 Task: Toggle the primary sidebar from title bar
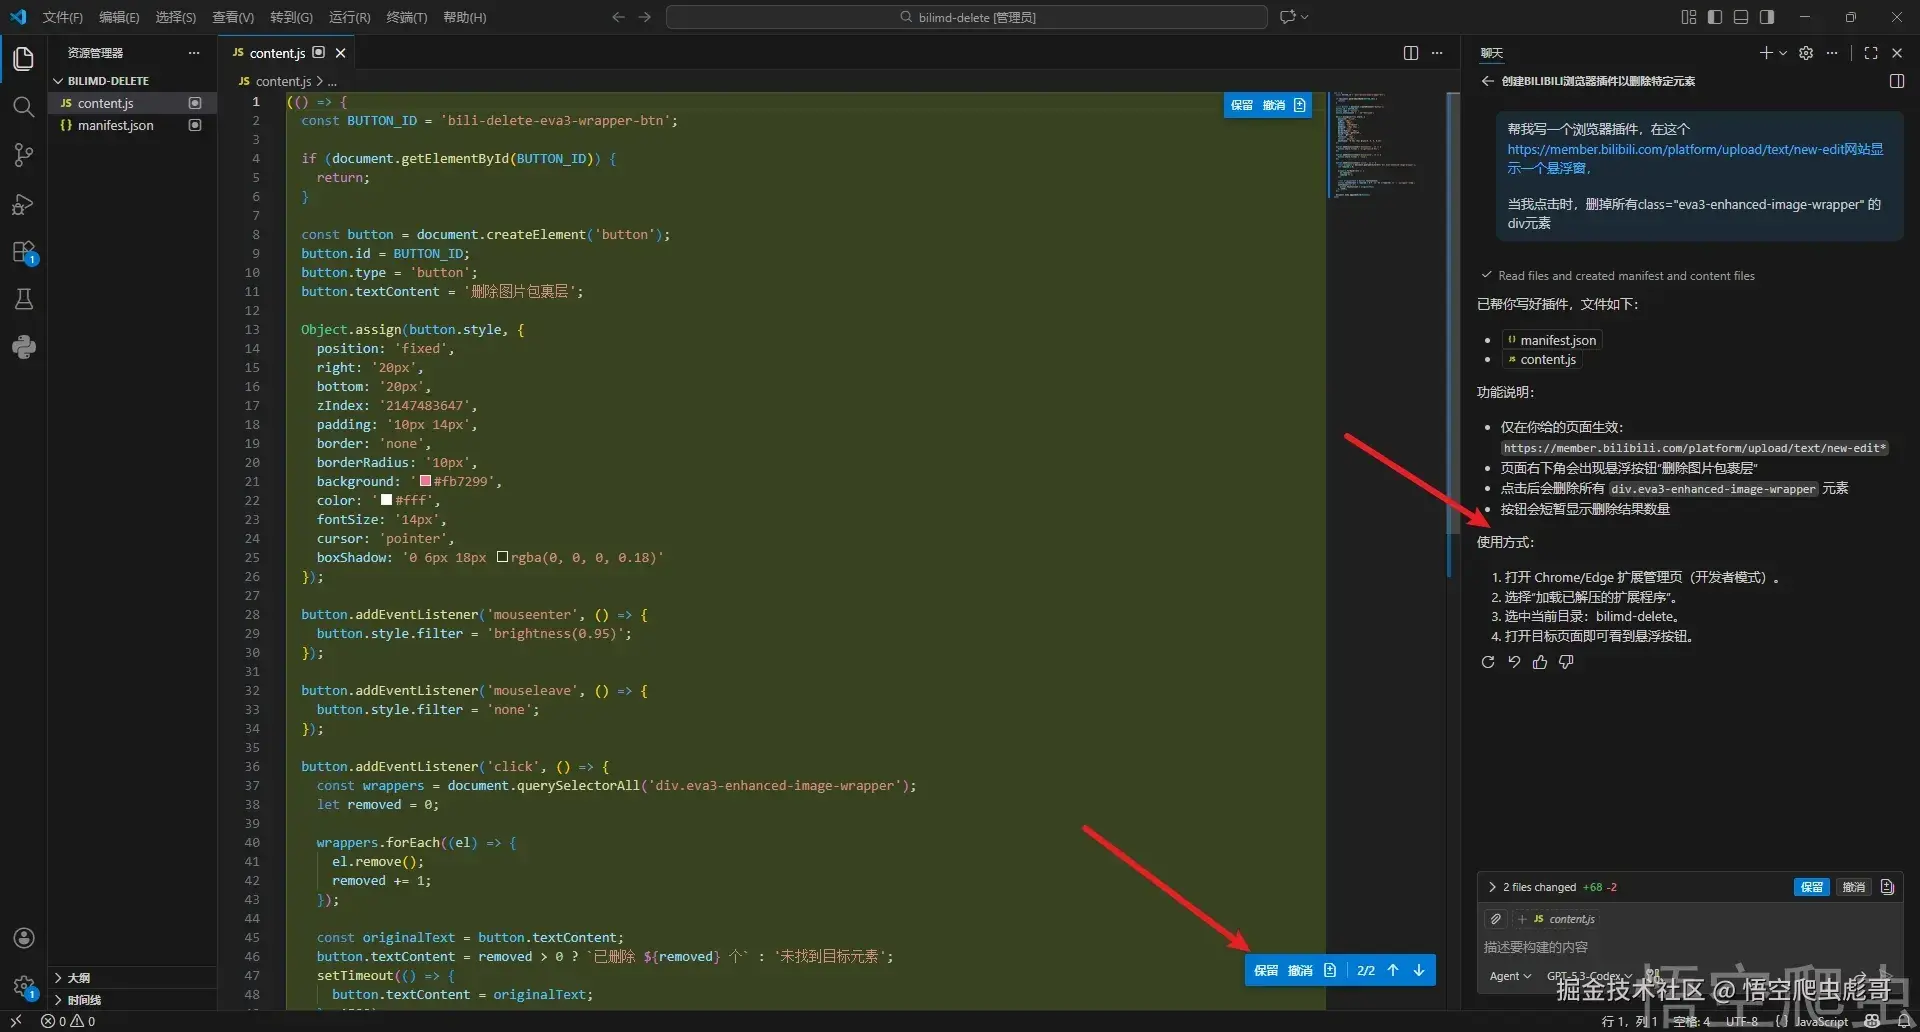pos(1715,17)
